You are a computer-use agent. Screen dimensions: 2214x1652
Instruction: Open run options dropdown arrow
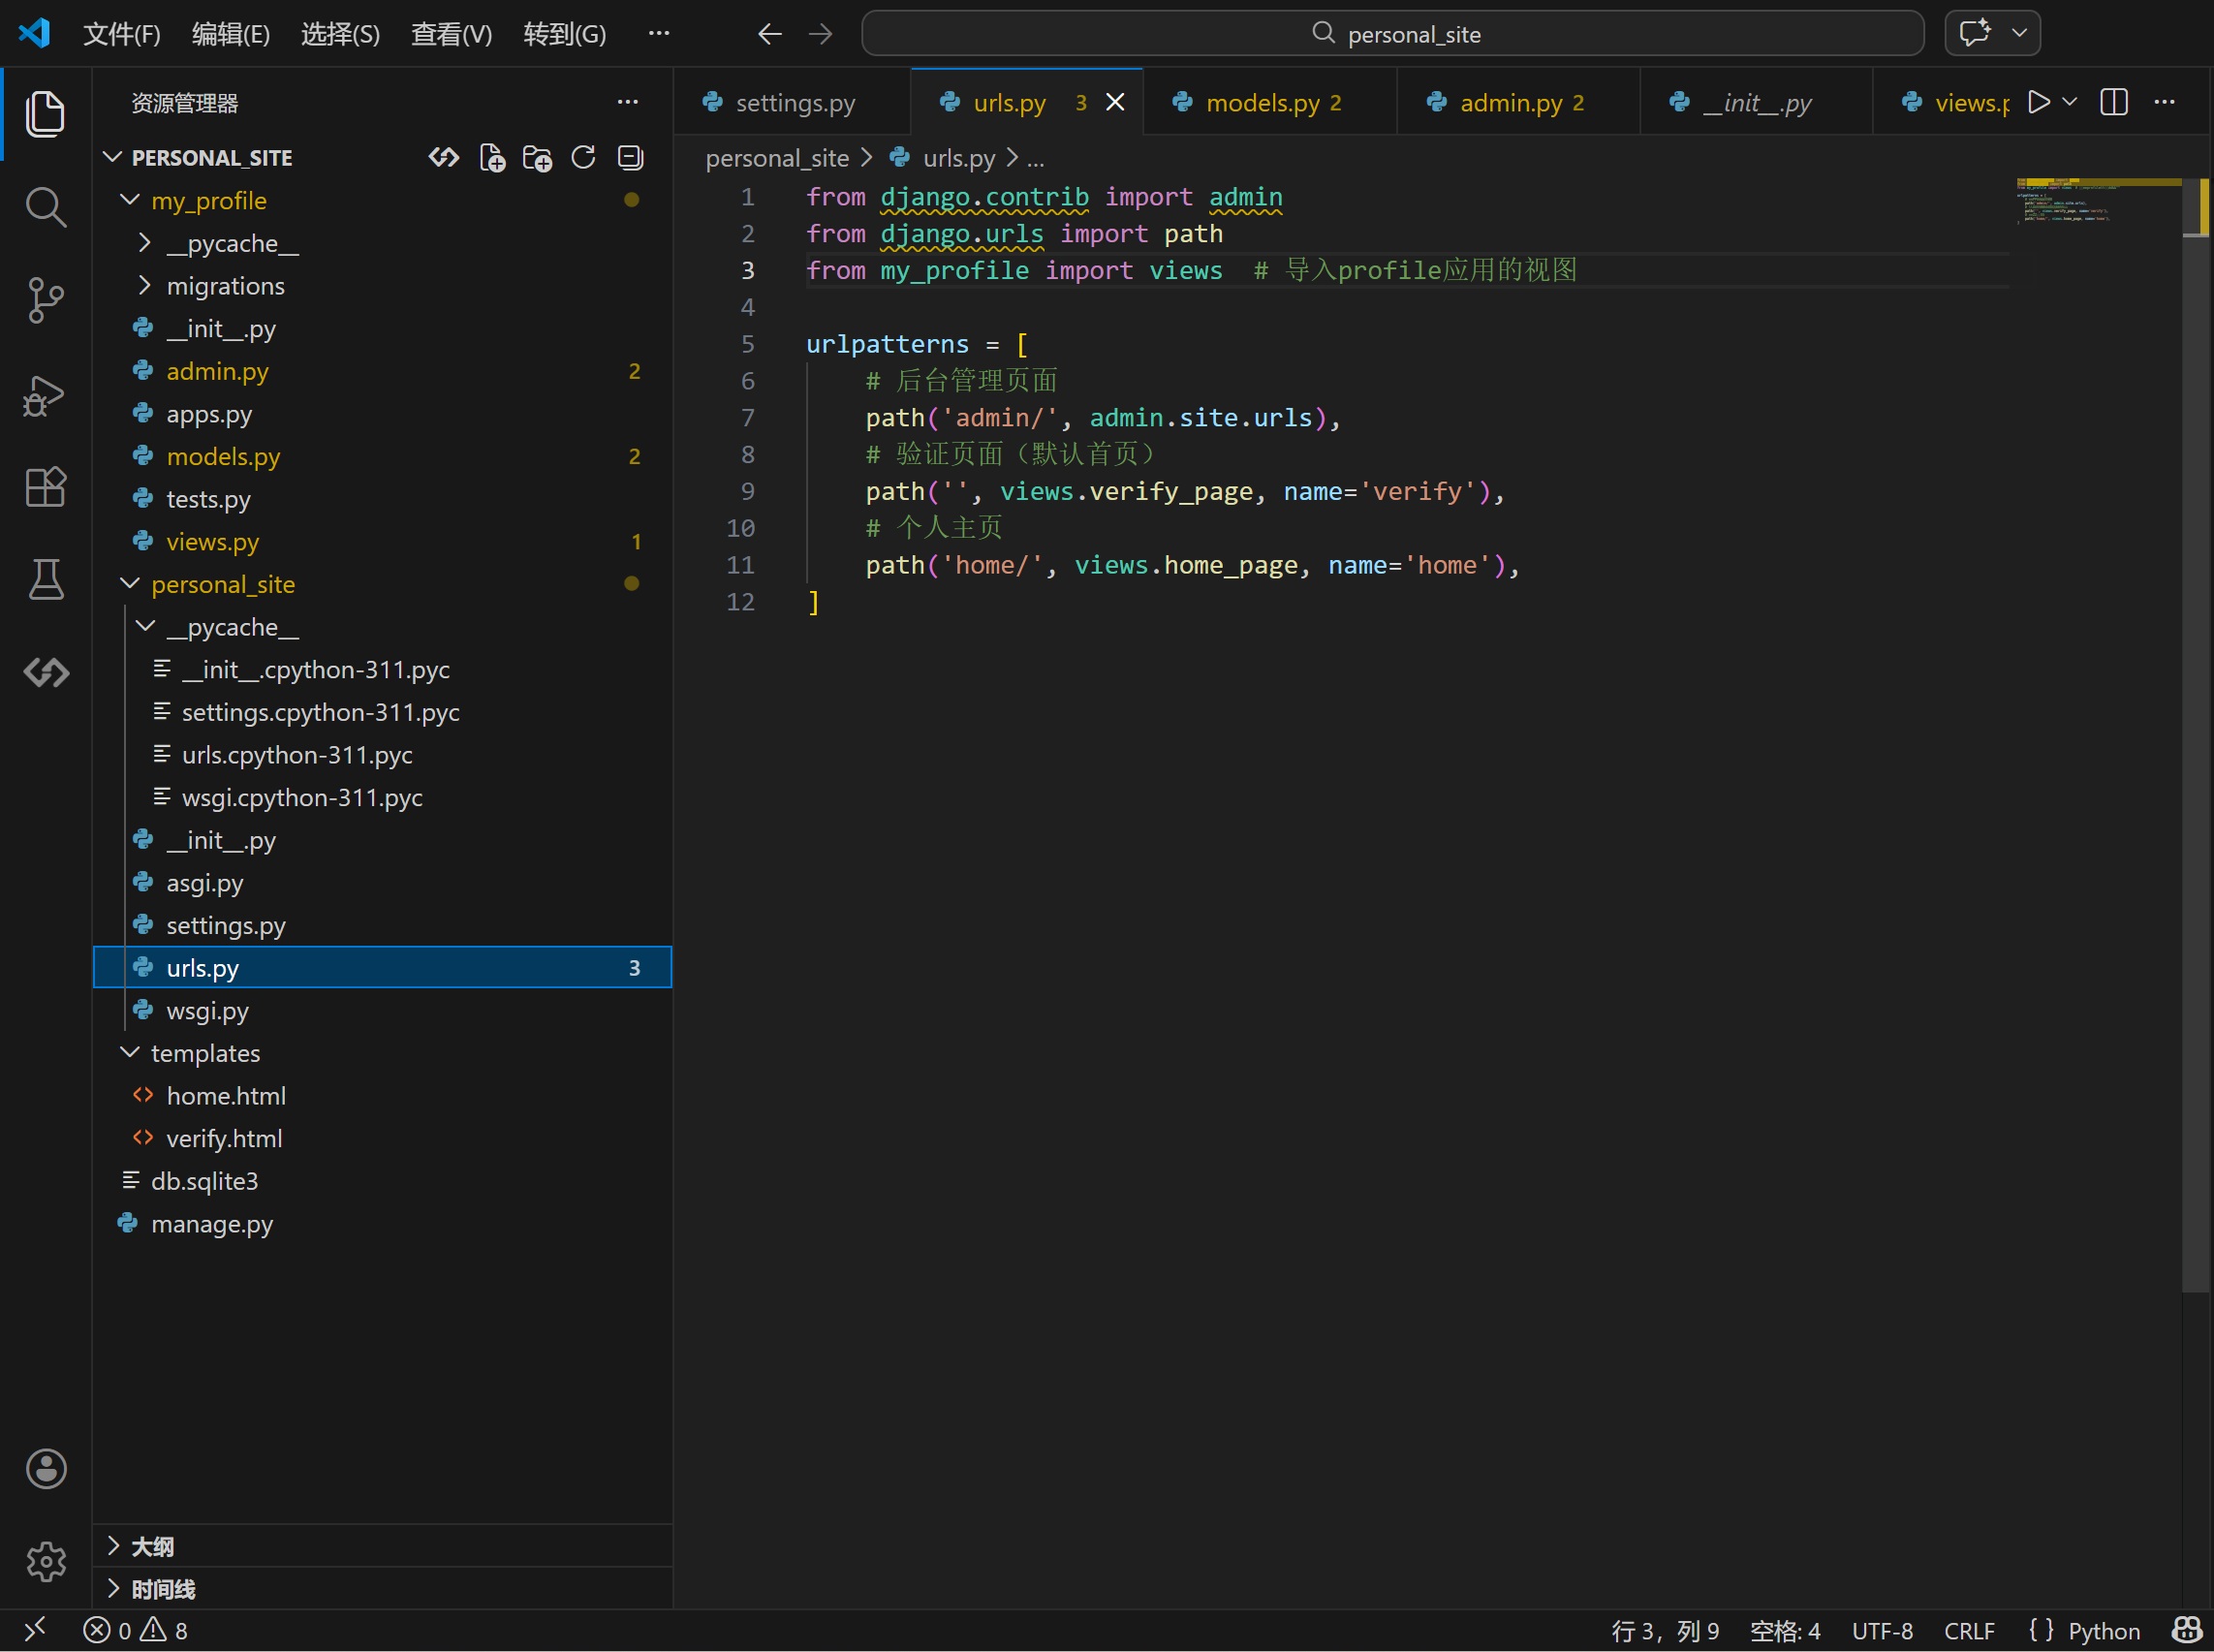2070,102
